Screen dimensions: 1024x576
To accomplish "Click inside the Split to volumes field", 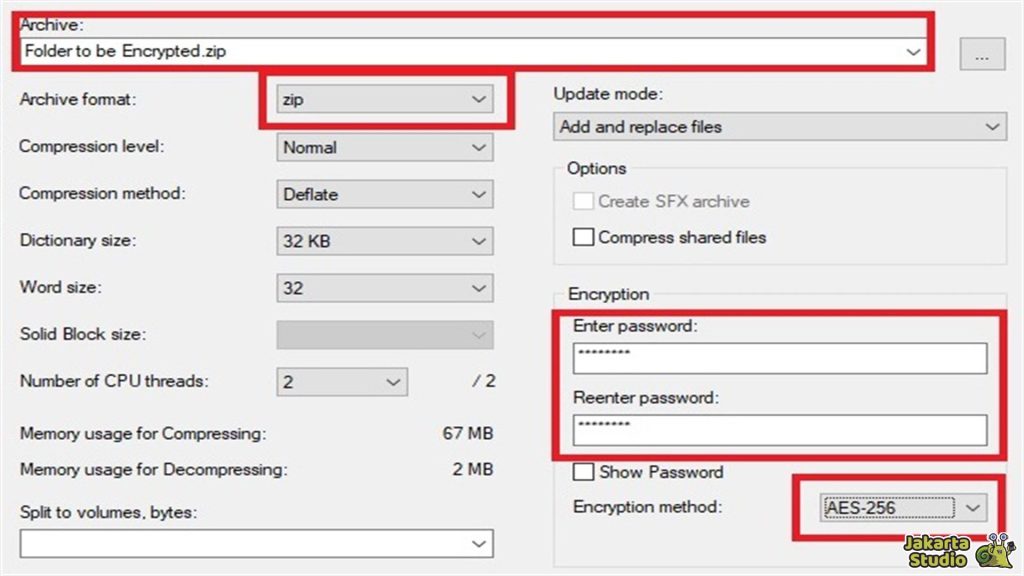I will (240, 543).
